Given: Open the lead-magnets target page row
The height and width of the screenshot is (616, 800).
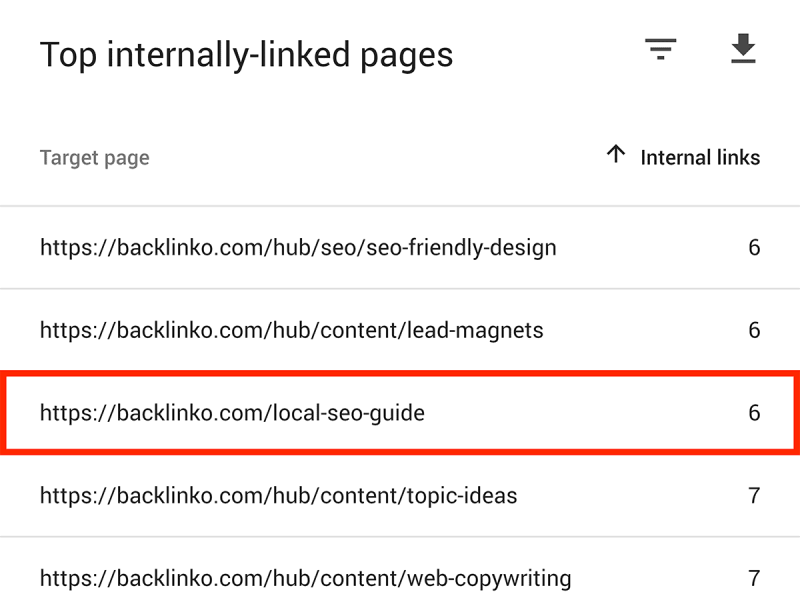Looking at the screenshot, I should (x=400, y=330).
